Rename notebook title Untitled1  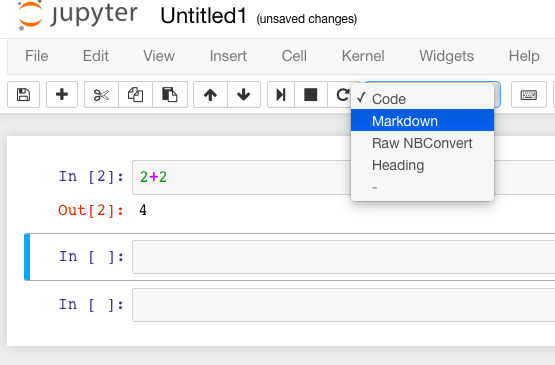point(203,16)
